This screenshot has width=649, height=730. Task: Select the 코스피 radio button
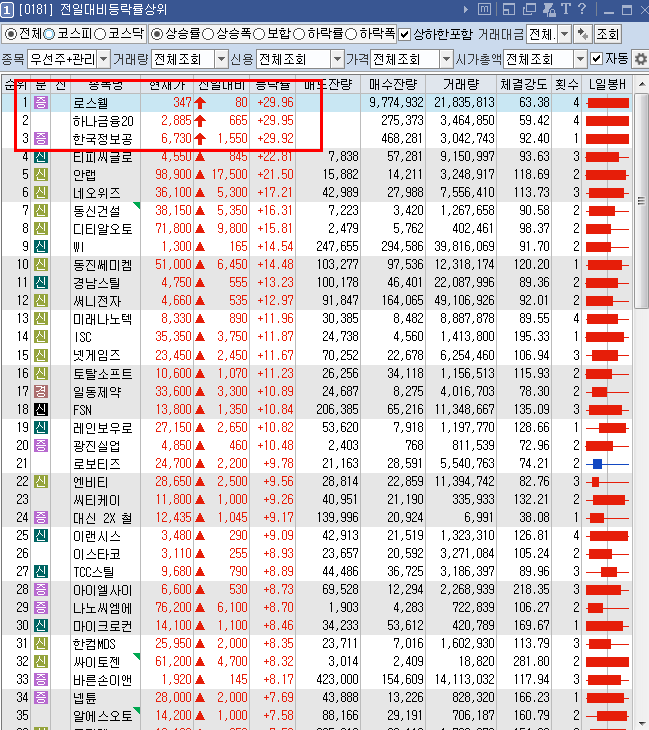[49, 34]
